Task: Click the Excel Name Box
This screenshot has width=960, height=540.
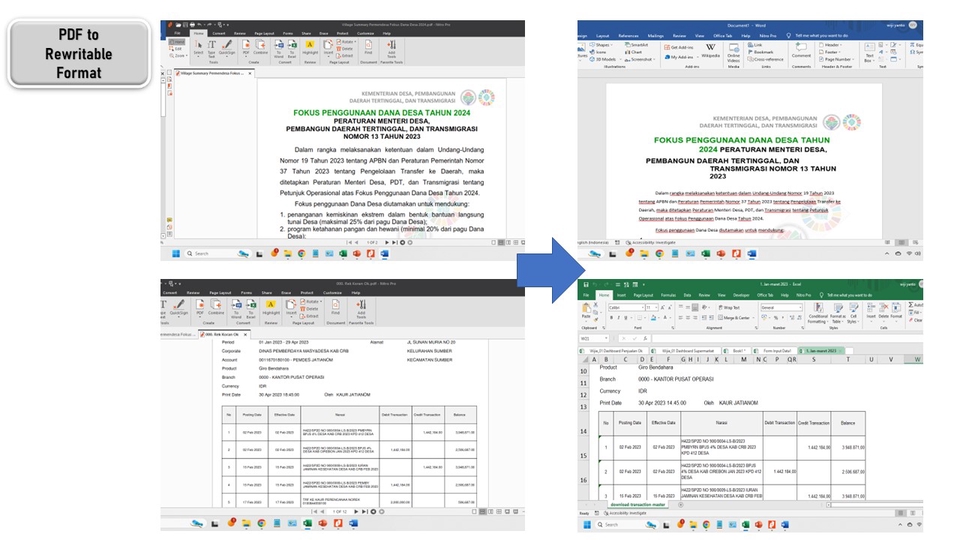Action: pos(593,338)
